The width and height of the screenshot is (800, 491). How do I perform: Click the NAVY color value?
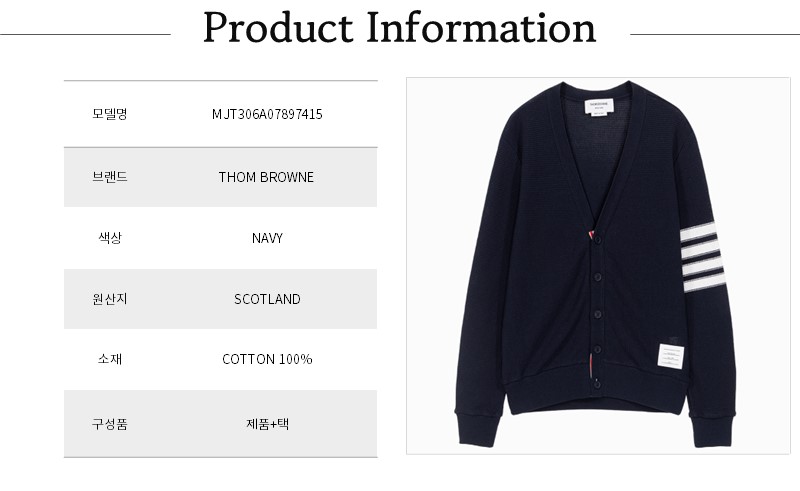click(x=267, y=238)
